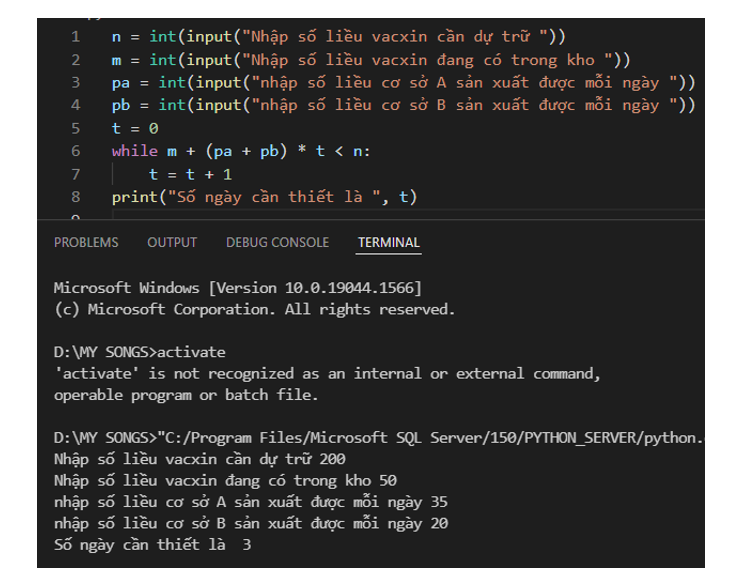Viewport: 729px width, 579px height.
Task: Click the TERMINAL tab
Action: click(389, 242)
